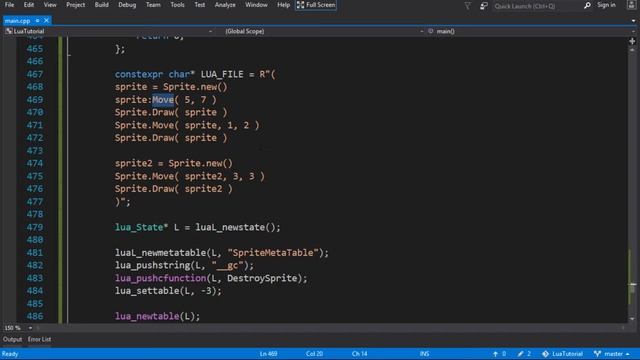This screenshot has height=360, width=640.
Task: Open the account avatar icon
Action: [631, 5]
